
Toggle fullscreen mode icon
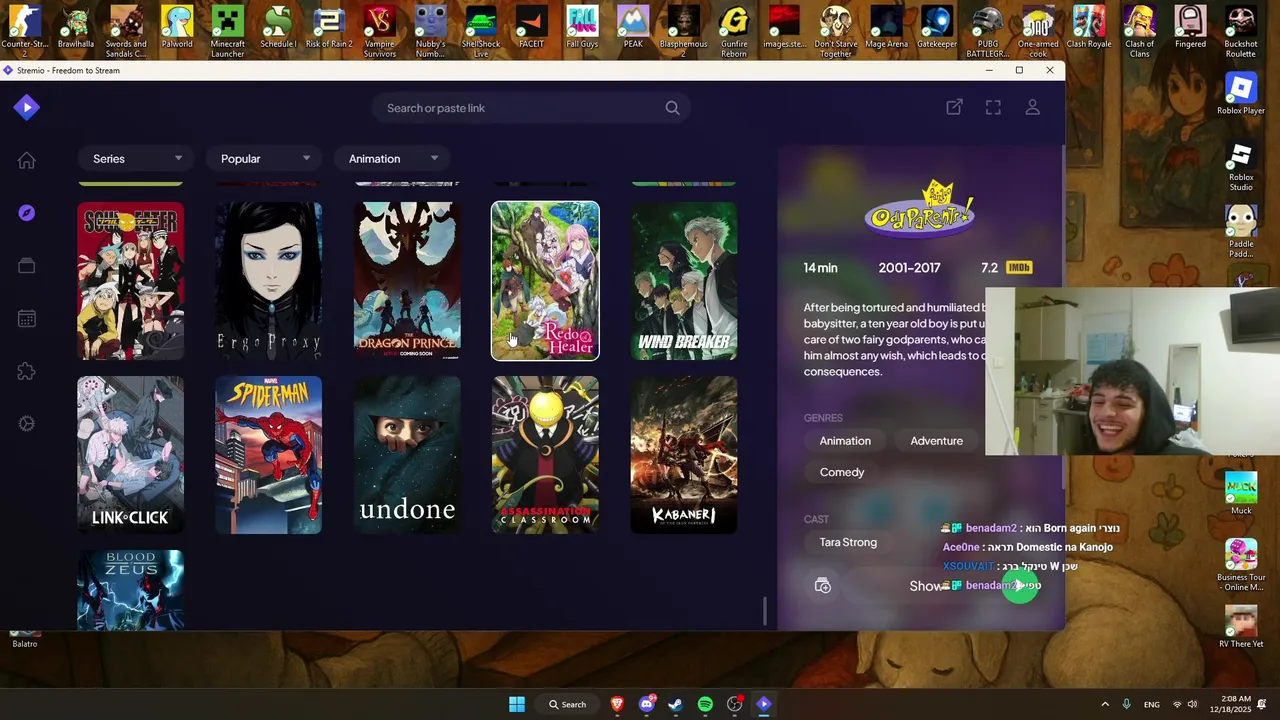coord(993,107)
